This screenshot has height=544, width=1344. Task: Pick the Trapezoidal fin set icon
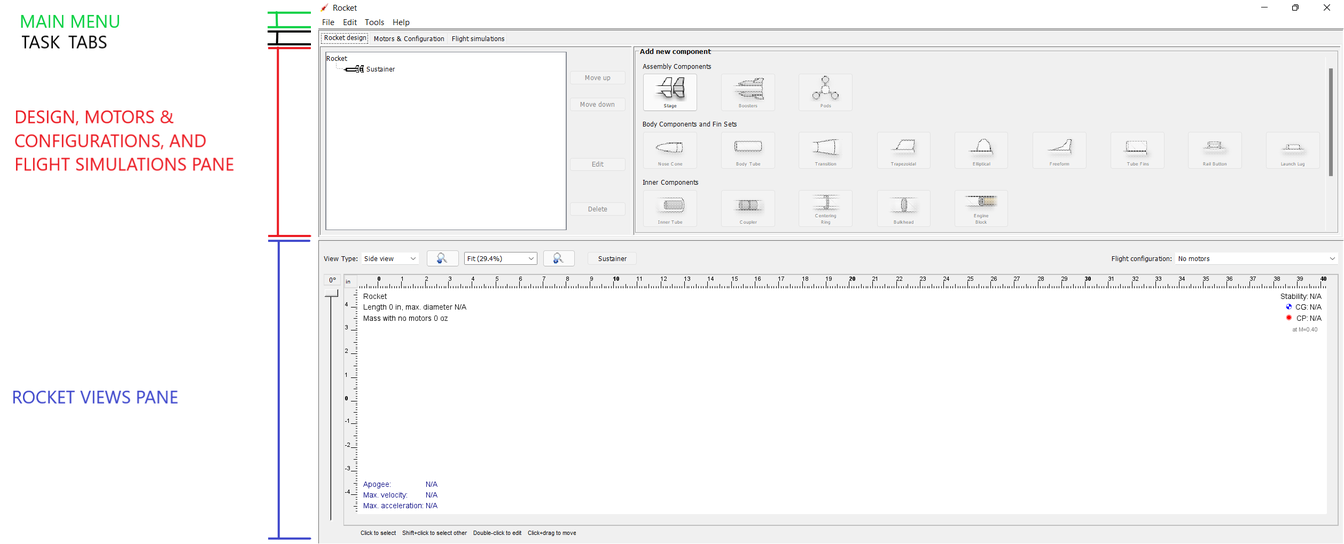tap(903, 150)
